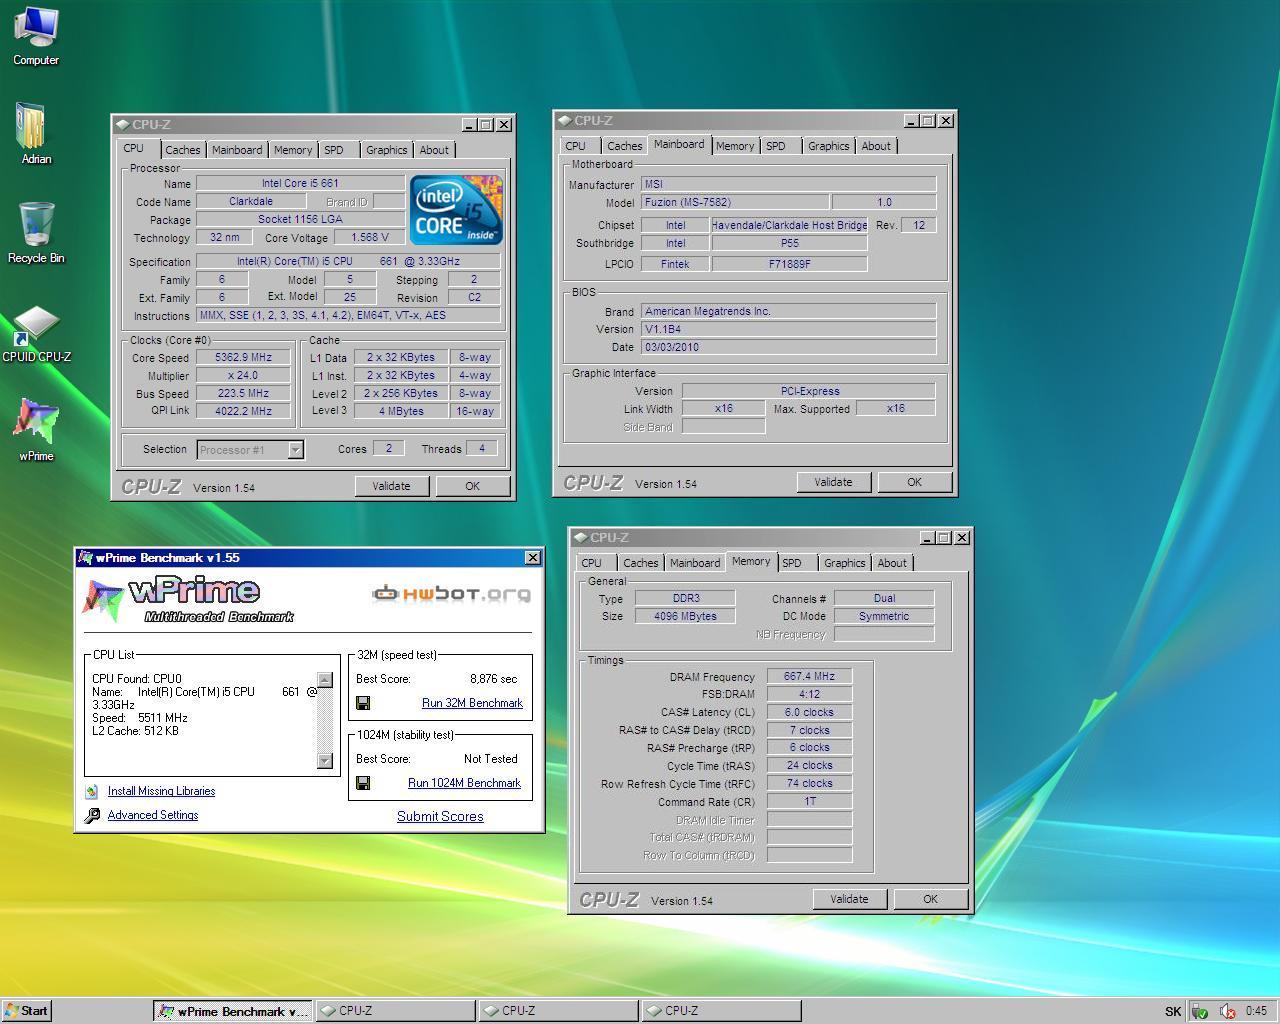Click the BIOS Date value 03/03/2010

coord(788,347)
